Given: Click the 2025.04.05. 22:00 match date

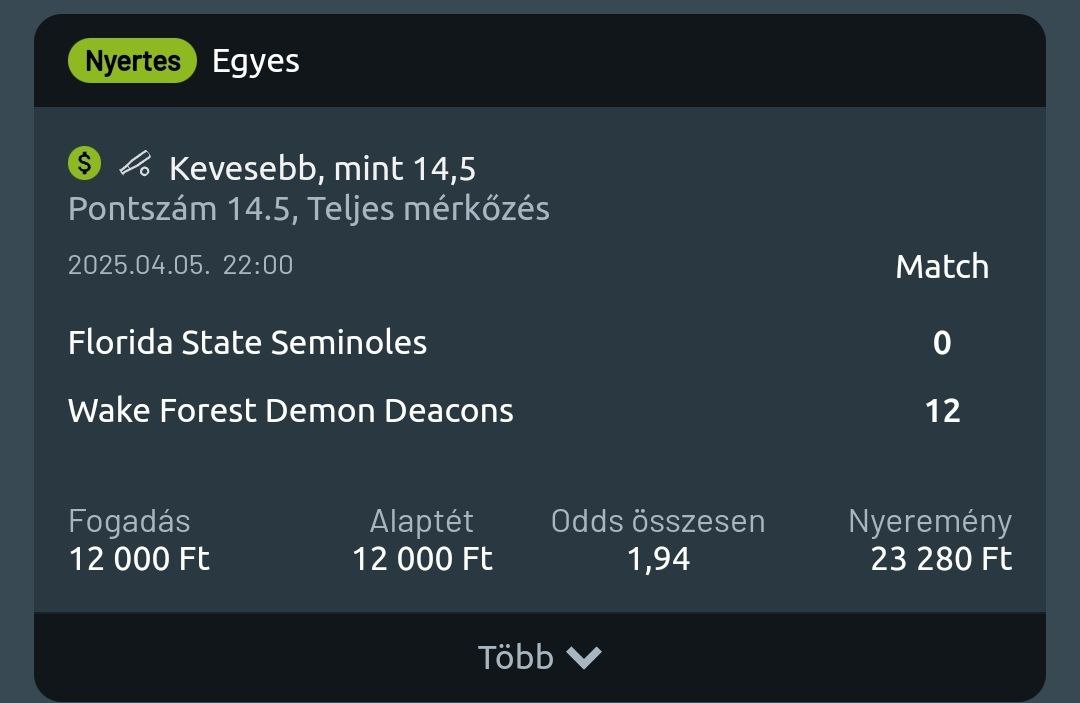Looking at the screenshot, I should (180, 265).
